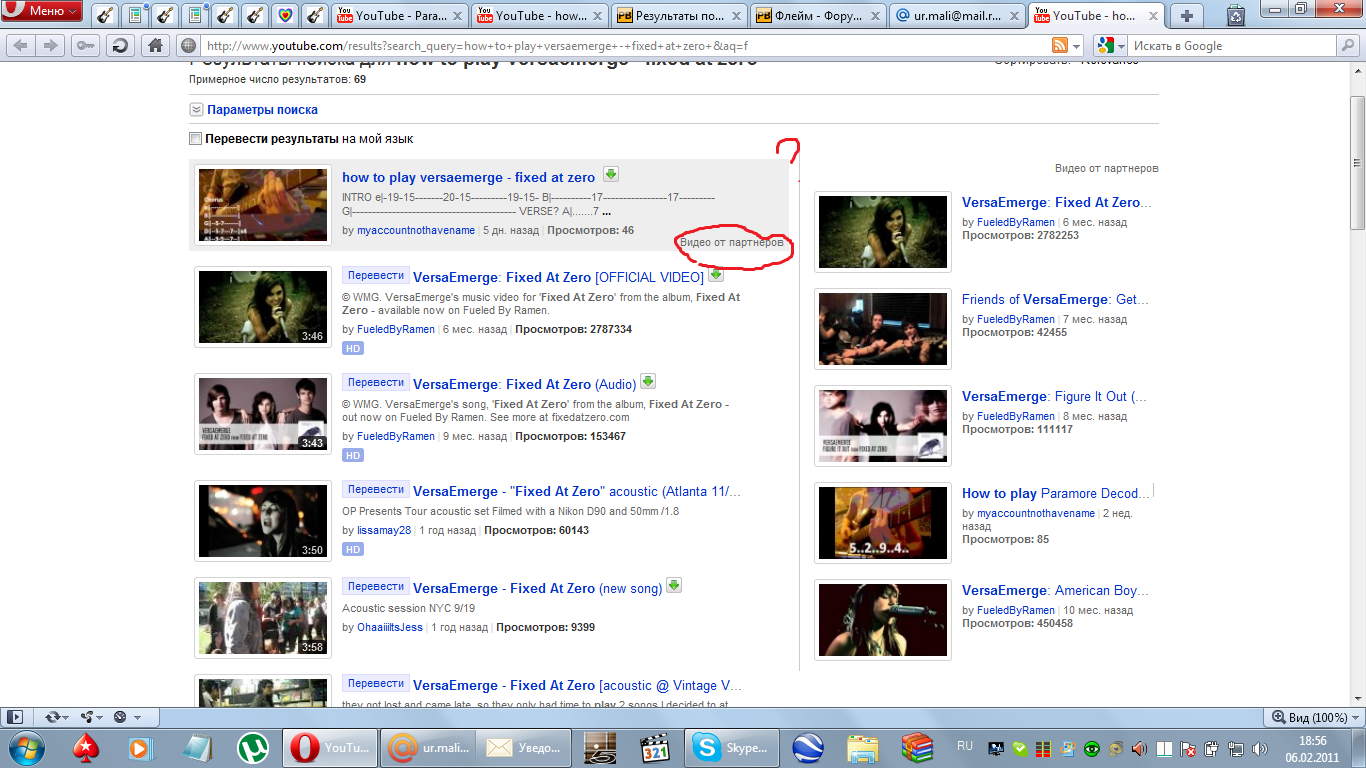Screen dimensions: 1366x768
Task: Click the RU language indicator in system tray
Action: coord(965,746)
